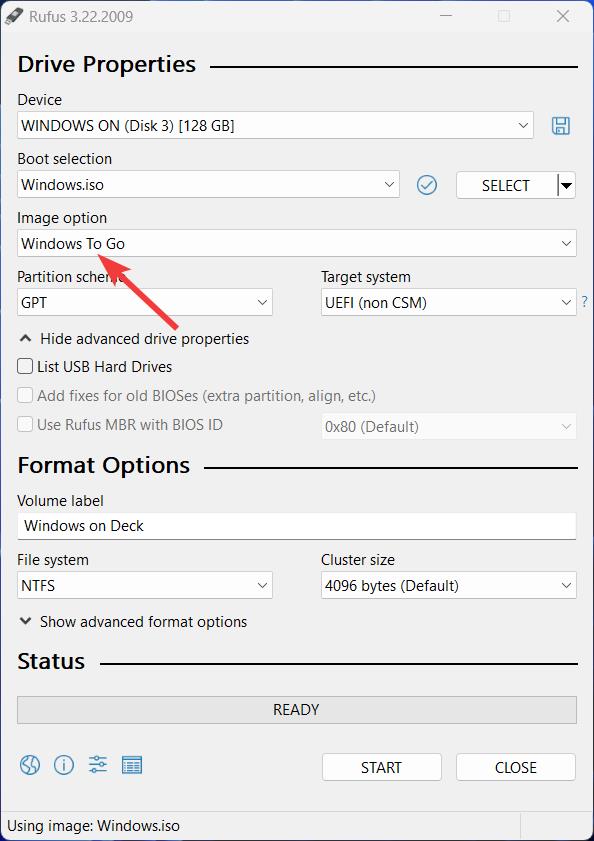Open language selection globe icon

(x=30, y=764)
